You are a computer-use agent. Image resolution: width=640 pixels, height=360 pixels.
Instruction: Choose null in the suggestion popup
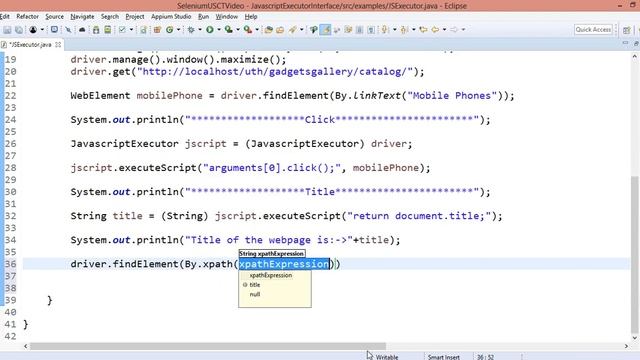(x=255, y=294)
